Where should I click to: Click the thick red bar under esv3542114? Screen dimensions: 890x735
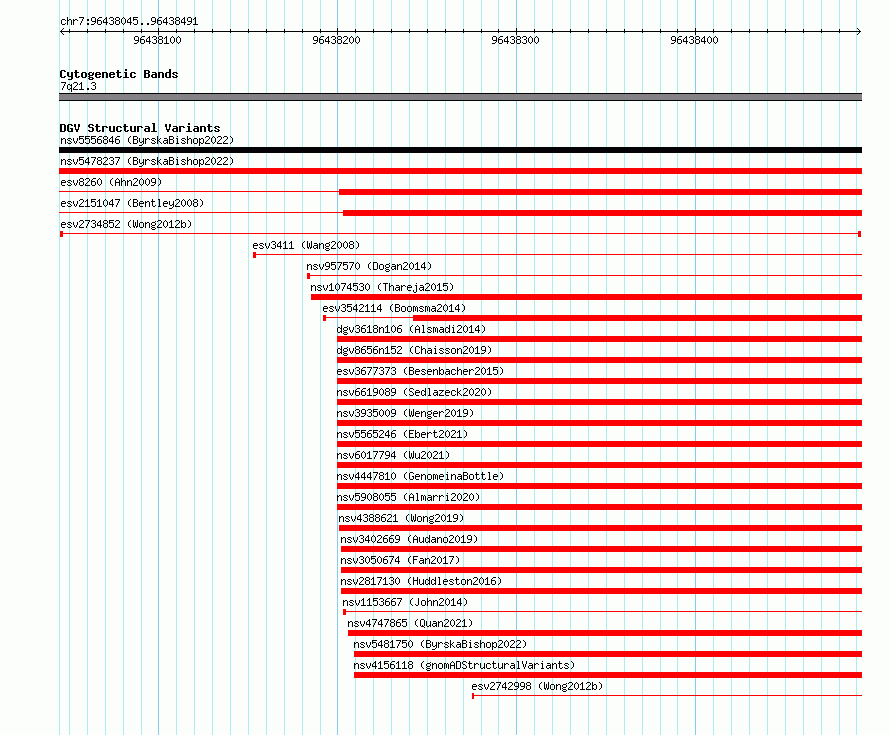point(637,318)
